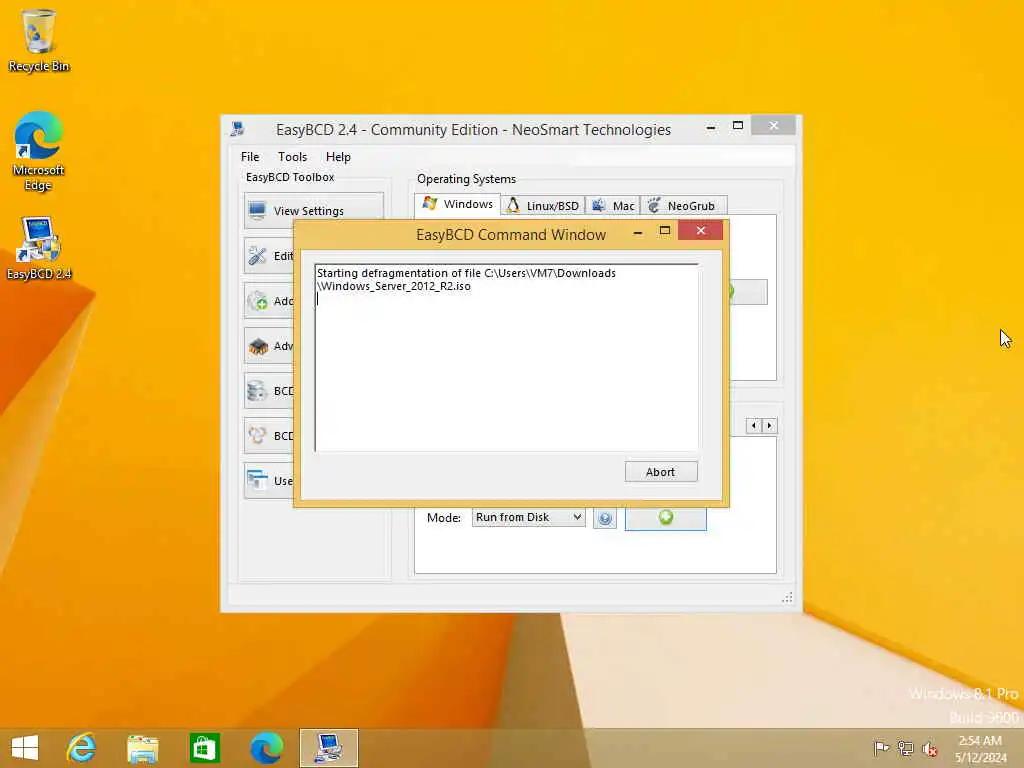Click inside the command output text box
Viewport: 1024px width, 768px height.
pos(507,358)
